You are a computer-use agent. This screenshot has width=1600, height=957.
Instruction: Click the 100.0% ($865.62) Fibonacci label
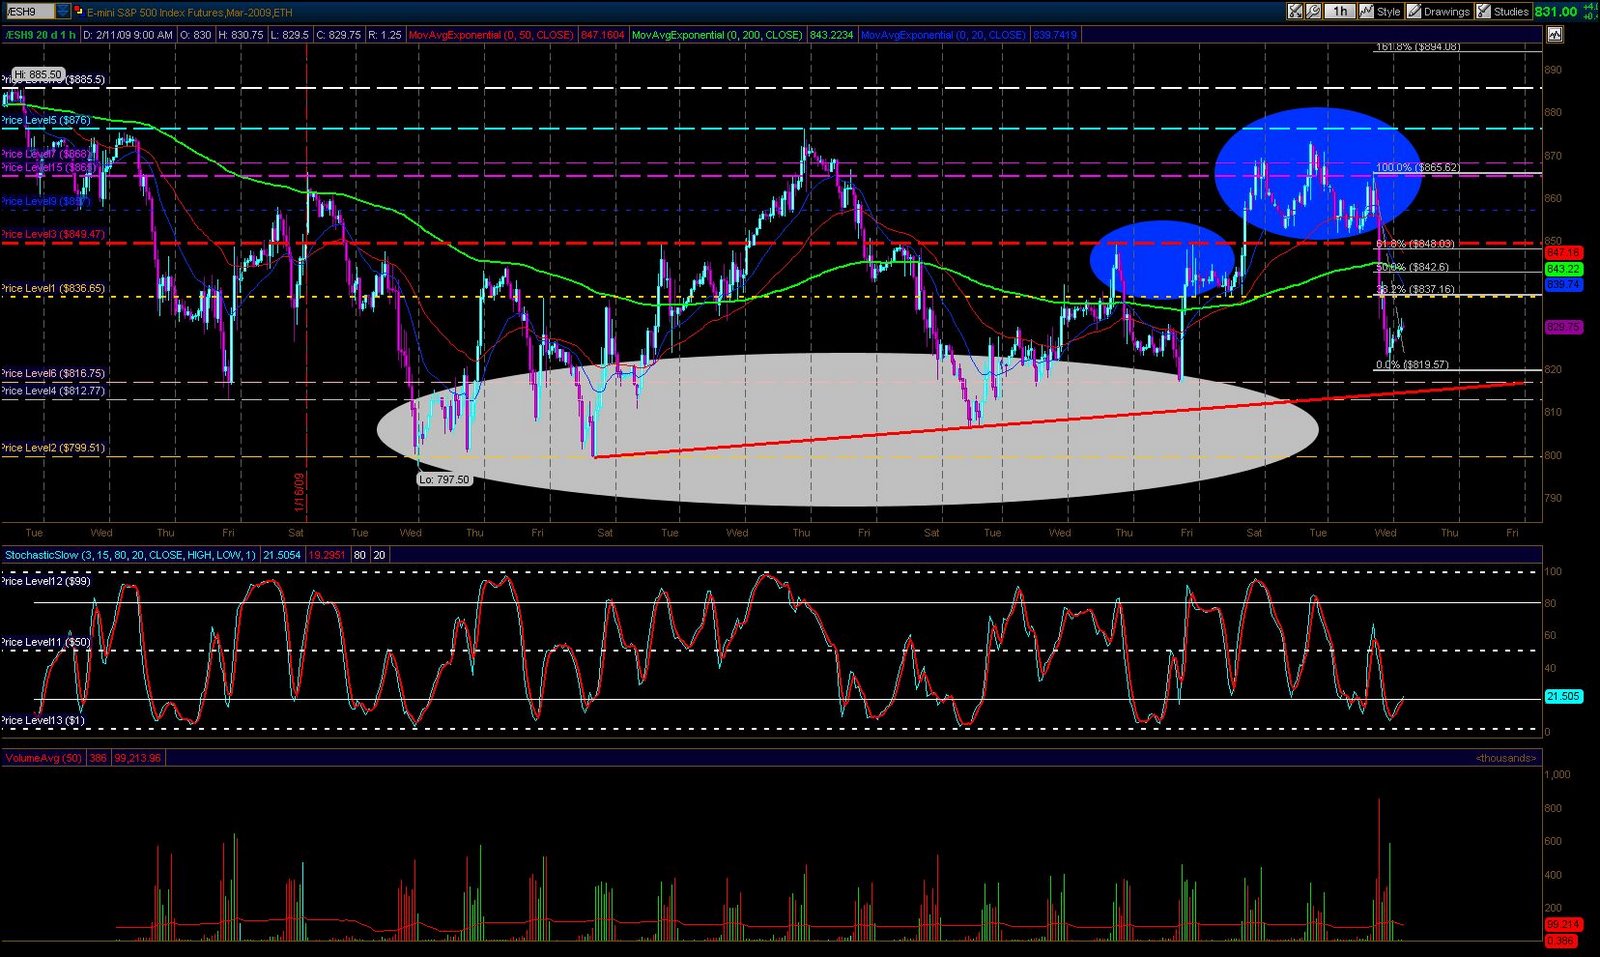[1417, 167]
